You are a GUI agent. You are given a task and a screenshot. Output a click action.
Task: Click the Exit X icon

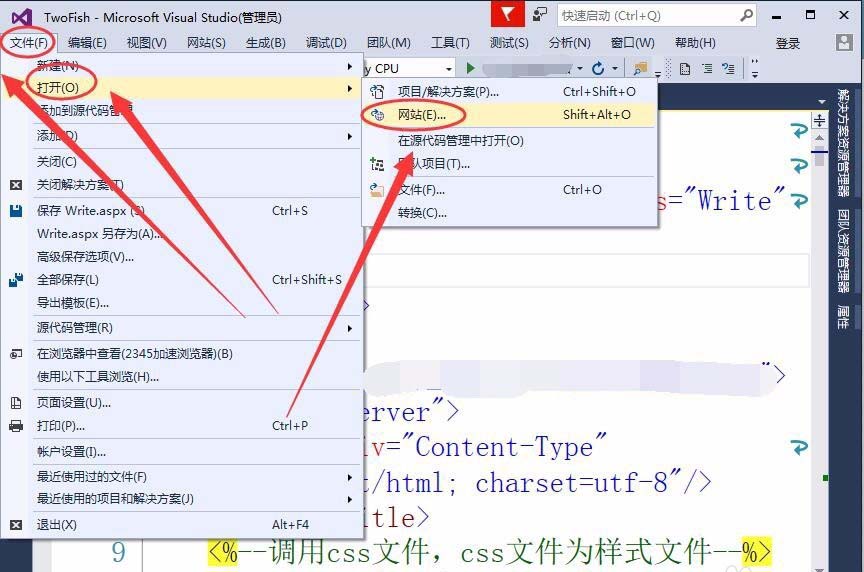click(16, 525)
